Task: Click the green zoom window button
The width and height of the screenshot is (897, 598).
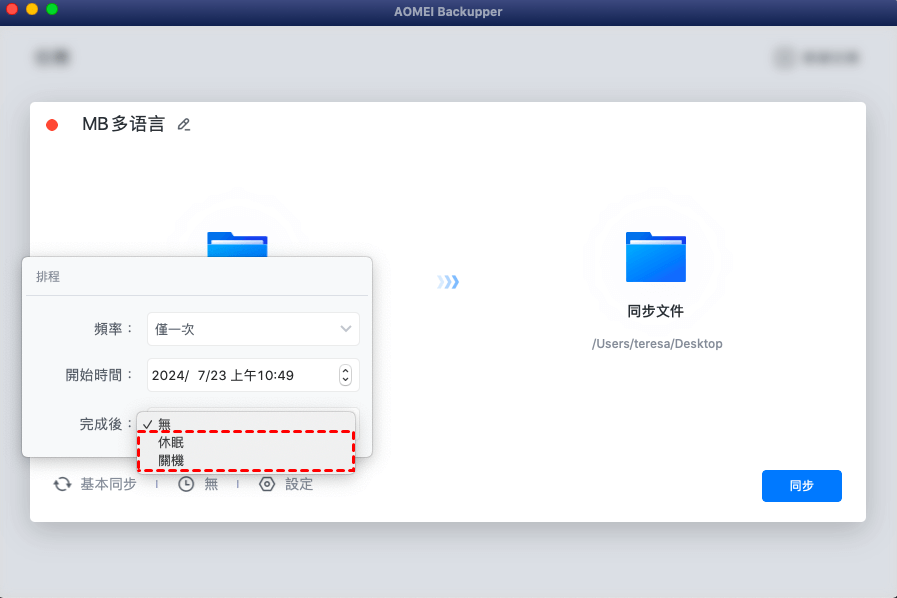Action: click(x=52, y=9)
